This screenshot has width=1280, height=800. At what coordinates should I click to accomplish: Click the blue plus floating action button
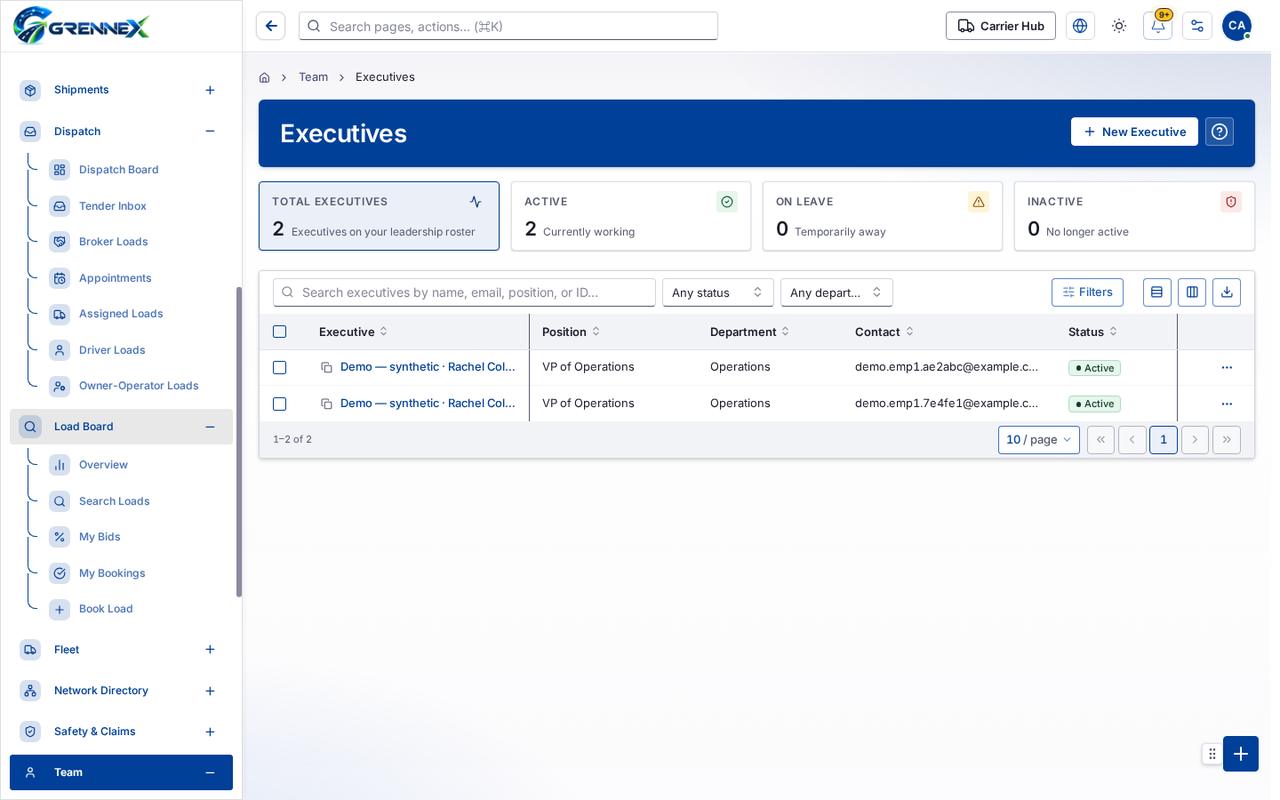1241,754
